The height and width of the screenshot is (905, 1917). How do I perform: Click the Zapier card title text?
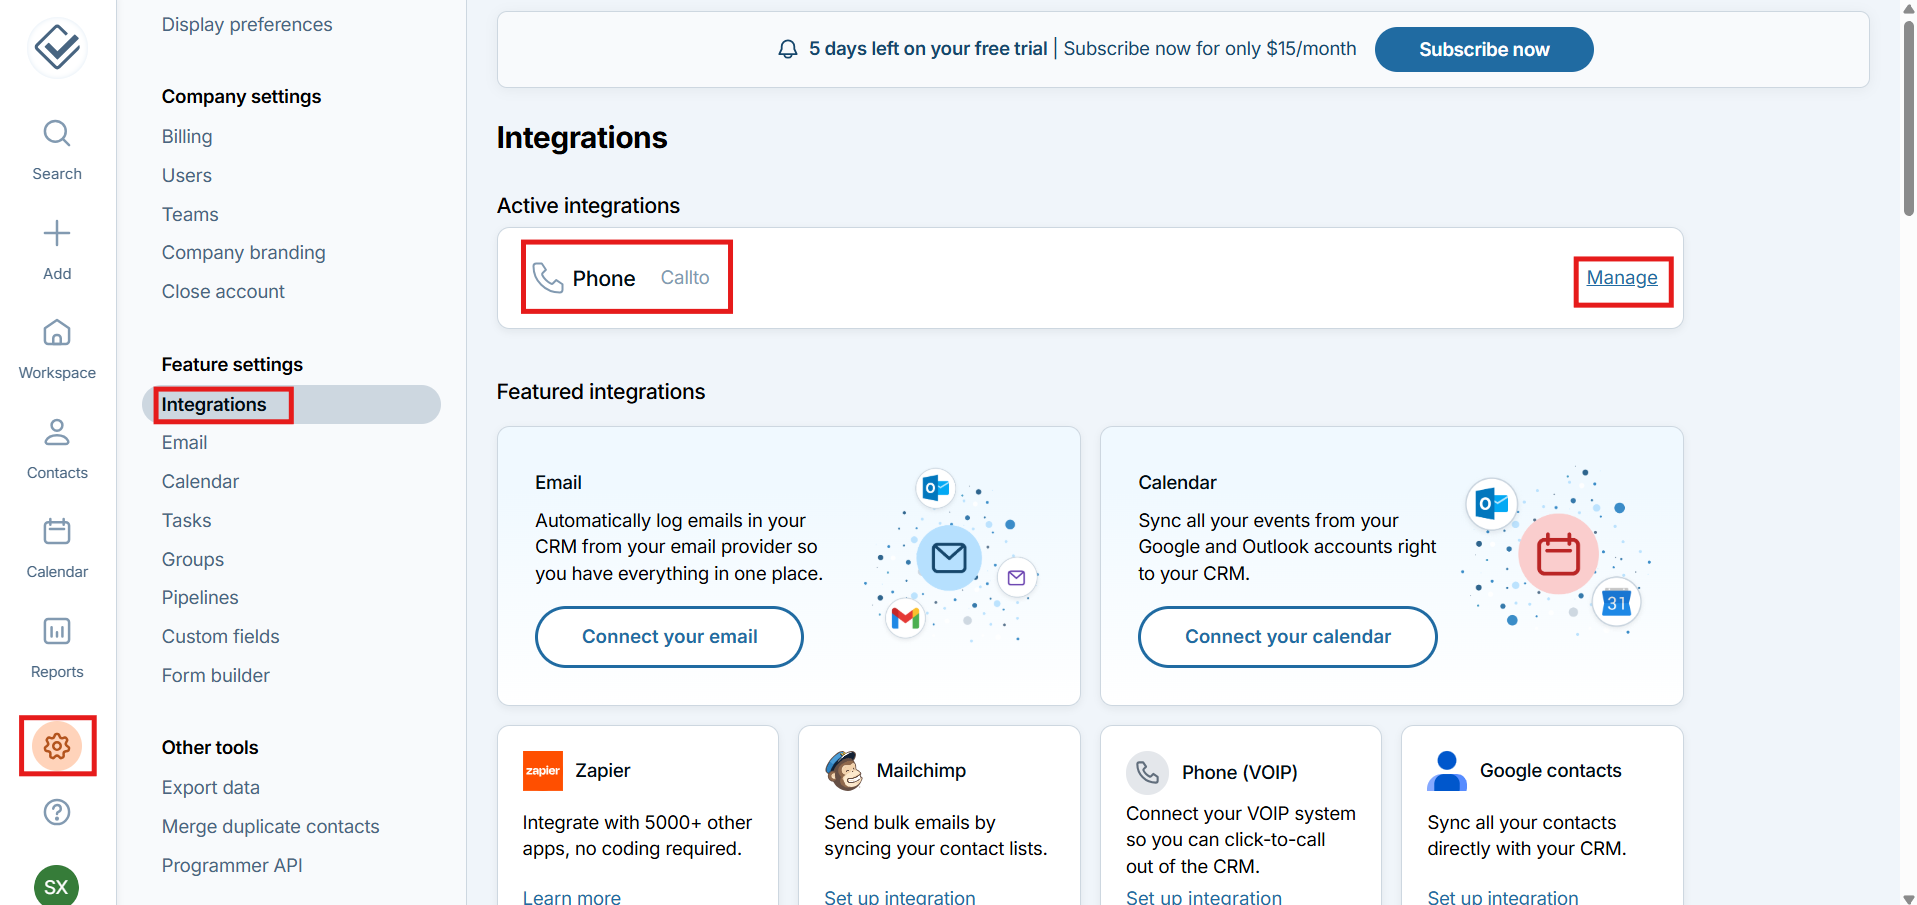pos(602,770)
